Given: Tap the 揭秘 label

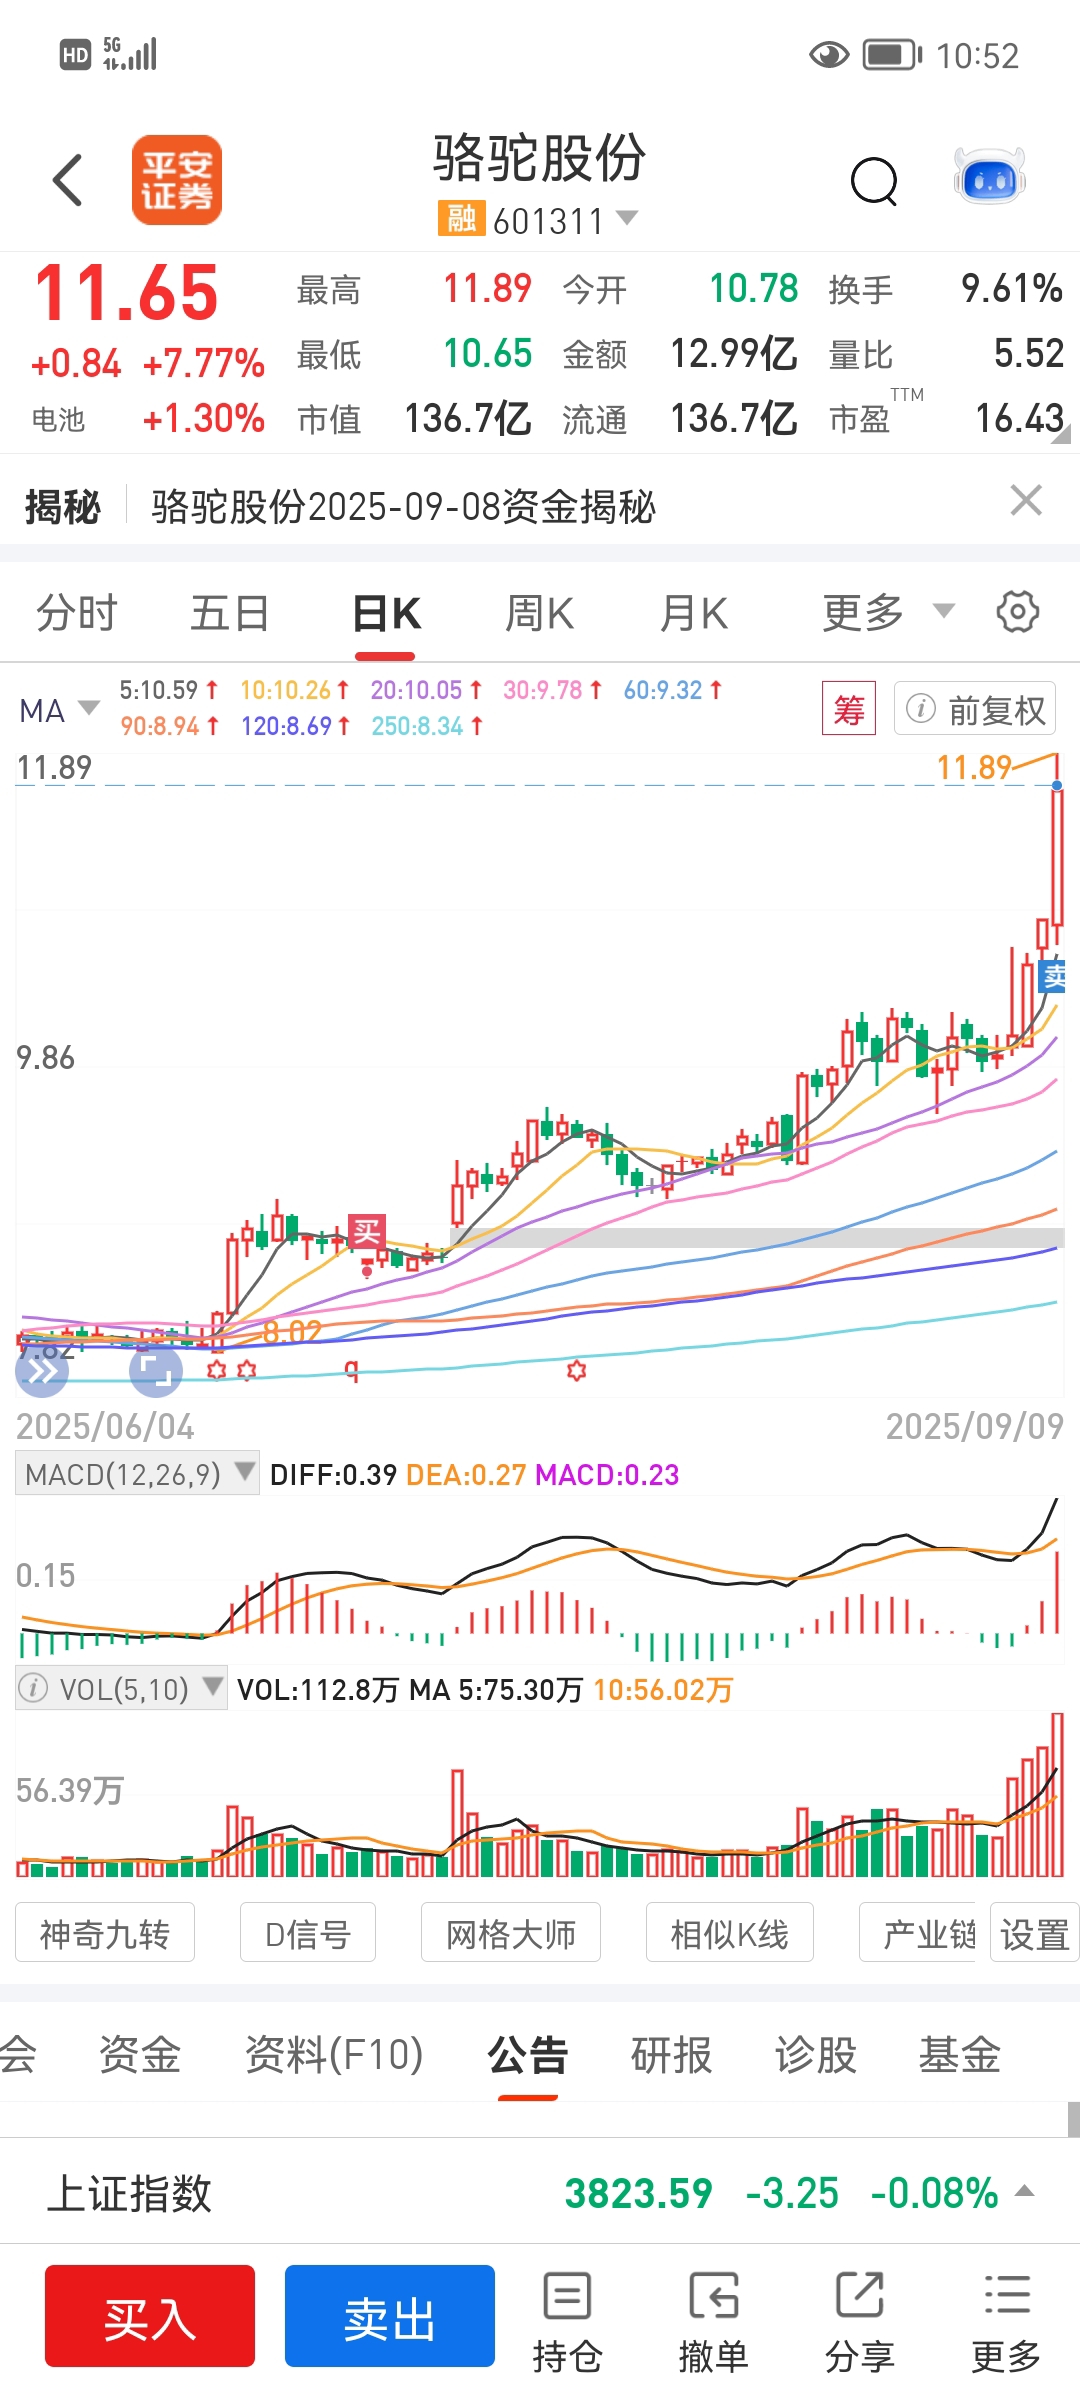Looking at the screenshot, I should [62, 507].
